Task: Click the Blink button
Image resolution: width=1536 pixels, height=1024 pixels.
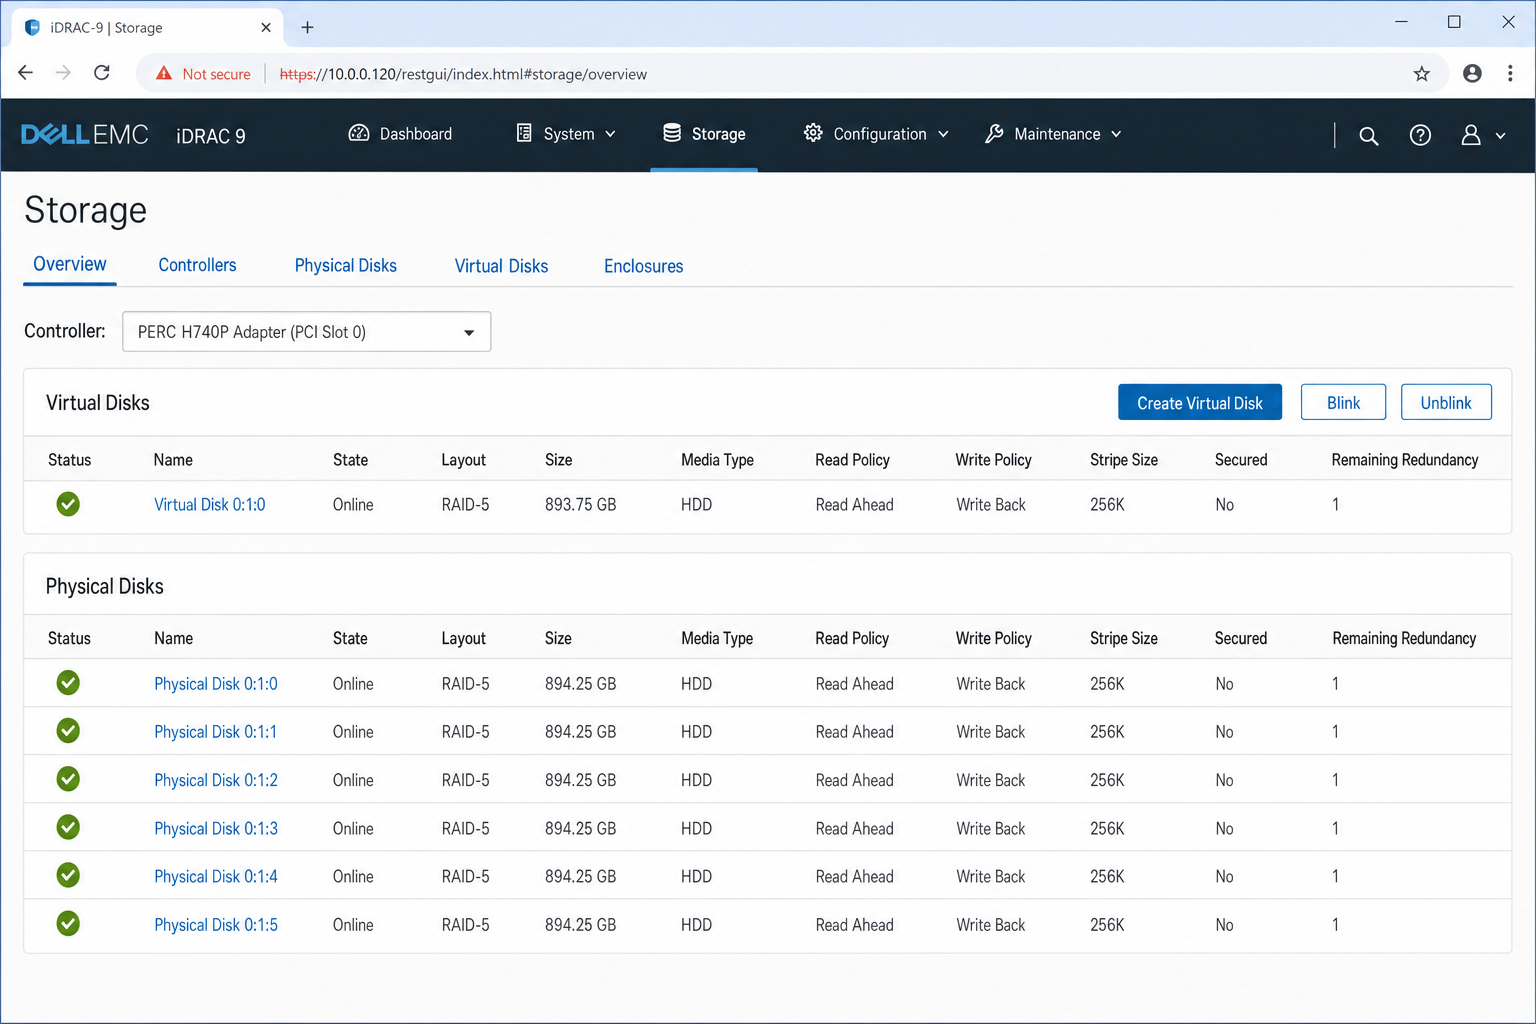Action: point(1343,402)
